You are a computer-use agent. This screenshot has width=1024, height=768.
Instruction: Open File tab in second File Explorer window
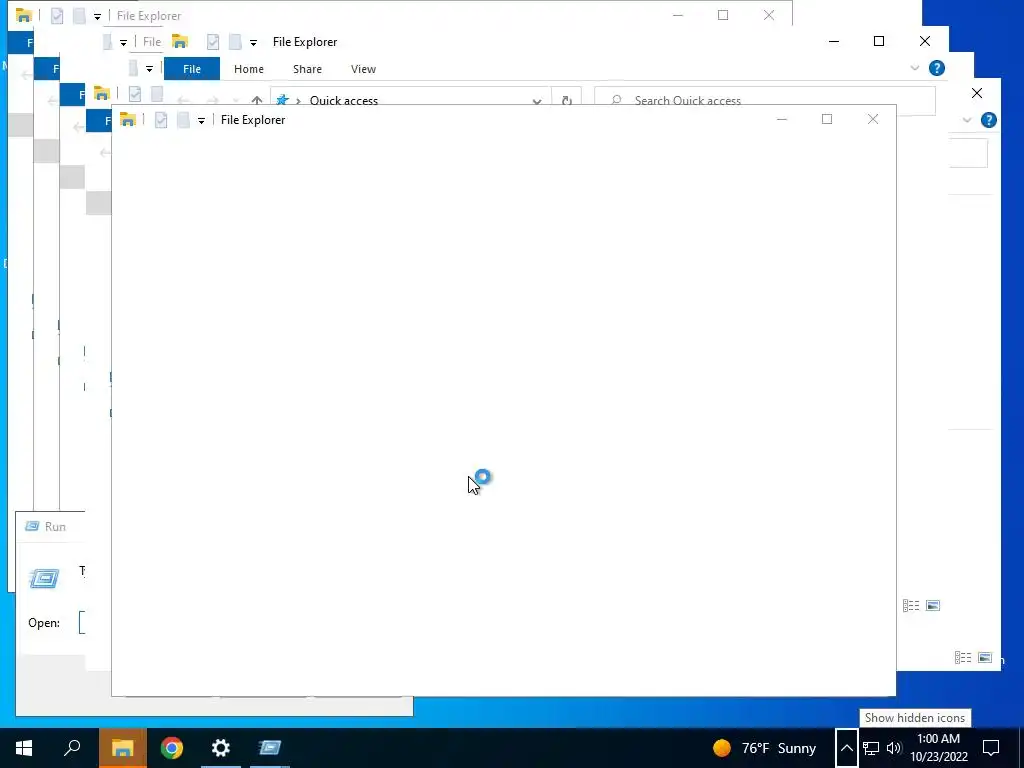pyautogui.click(x=191, y=69)
